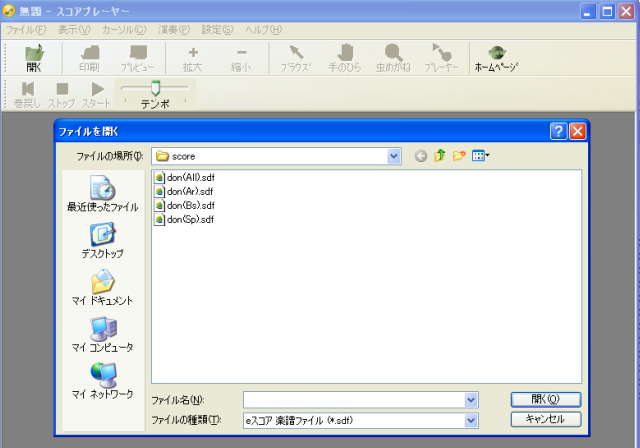Open 最近使ったファイル in the places bar

tap(102, 194)
